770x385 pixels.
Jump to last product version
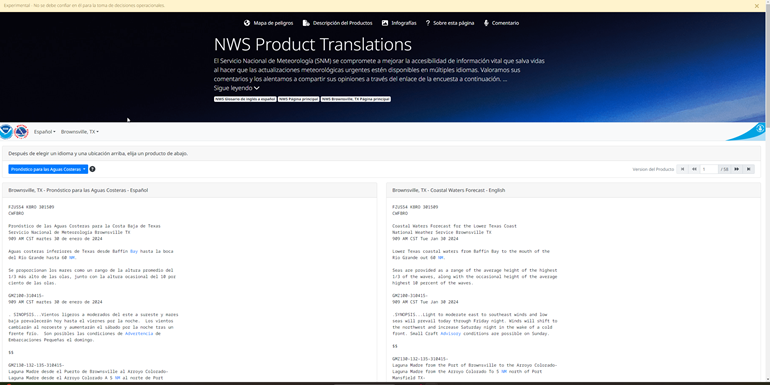[x=748, y=169]
